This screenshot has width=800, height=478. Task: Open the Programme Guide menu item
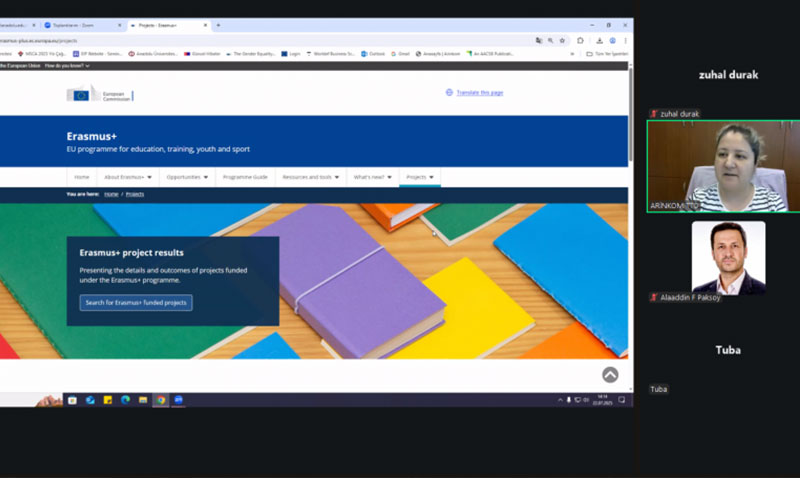(245, 177)
